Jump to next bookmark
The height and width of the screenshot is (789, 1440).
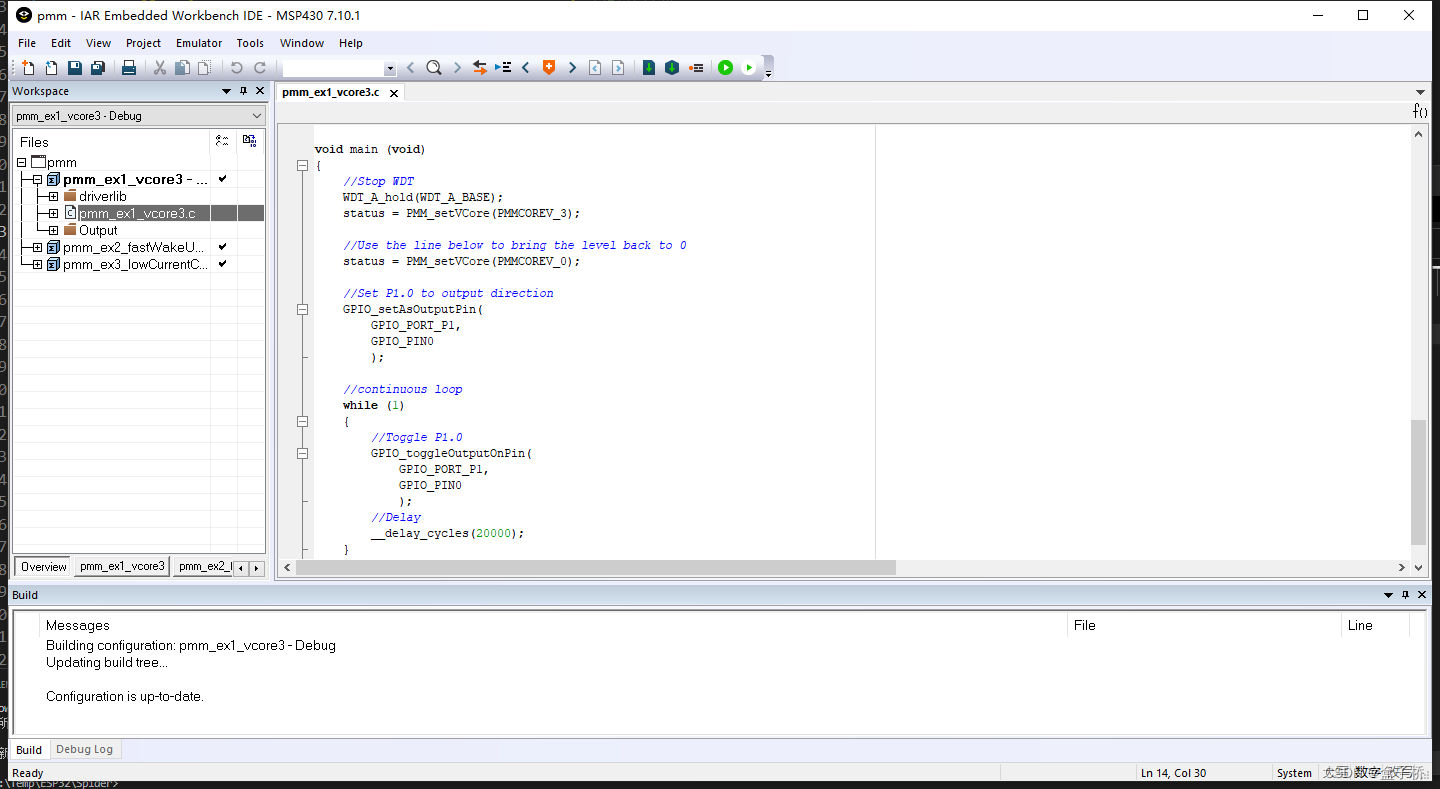[572, 68]
